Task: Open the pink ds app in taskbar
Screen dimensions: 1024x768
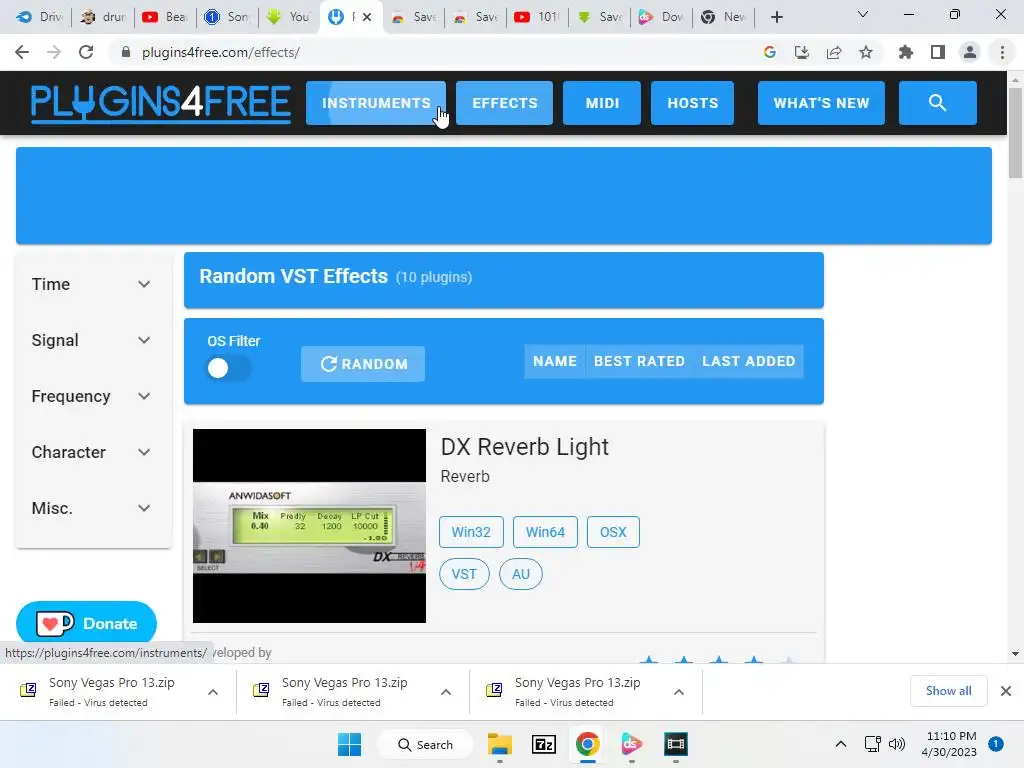Action: 632,744
